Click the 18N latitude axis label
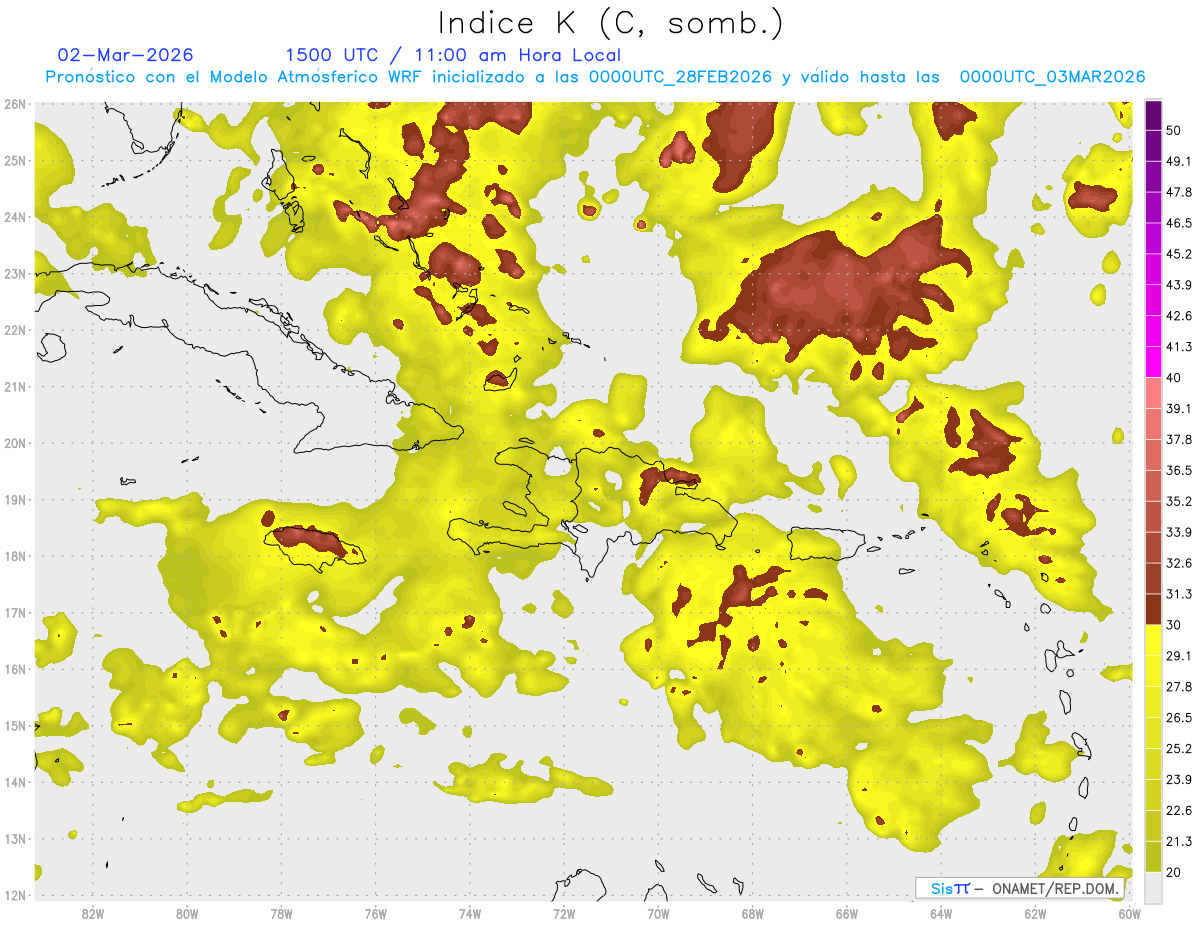 tap(15, 556)
